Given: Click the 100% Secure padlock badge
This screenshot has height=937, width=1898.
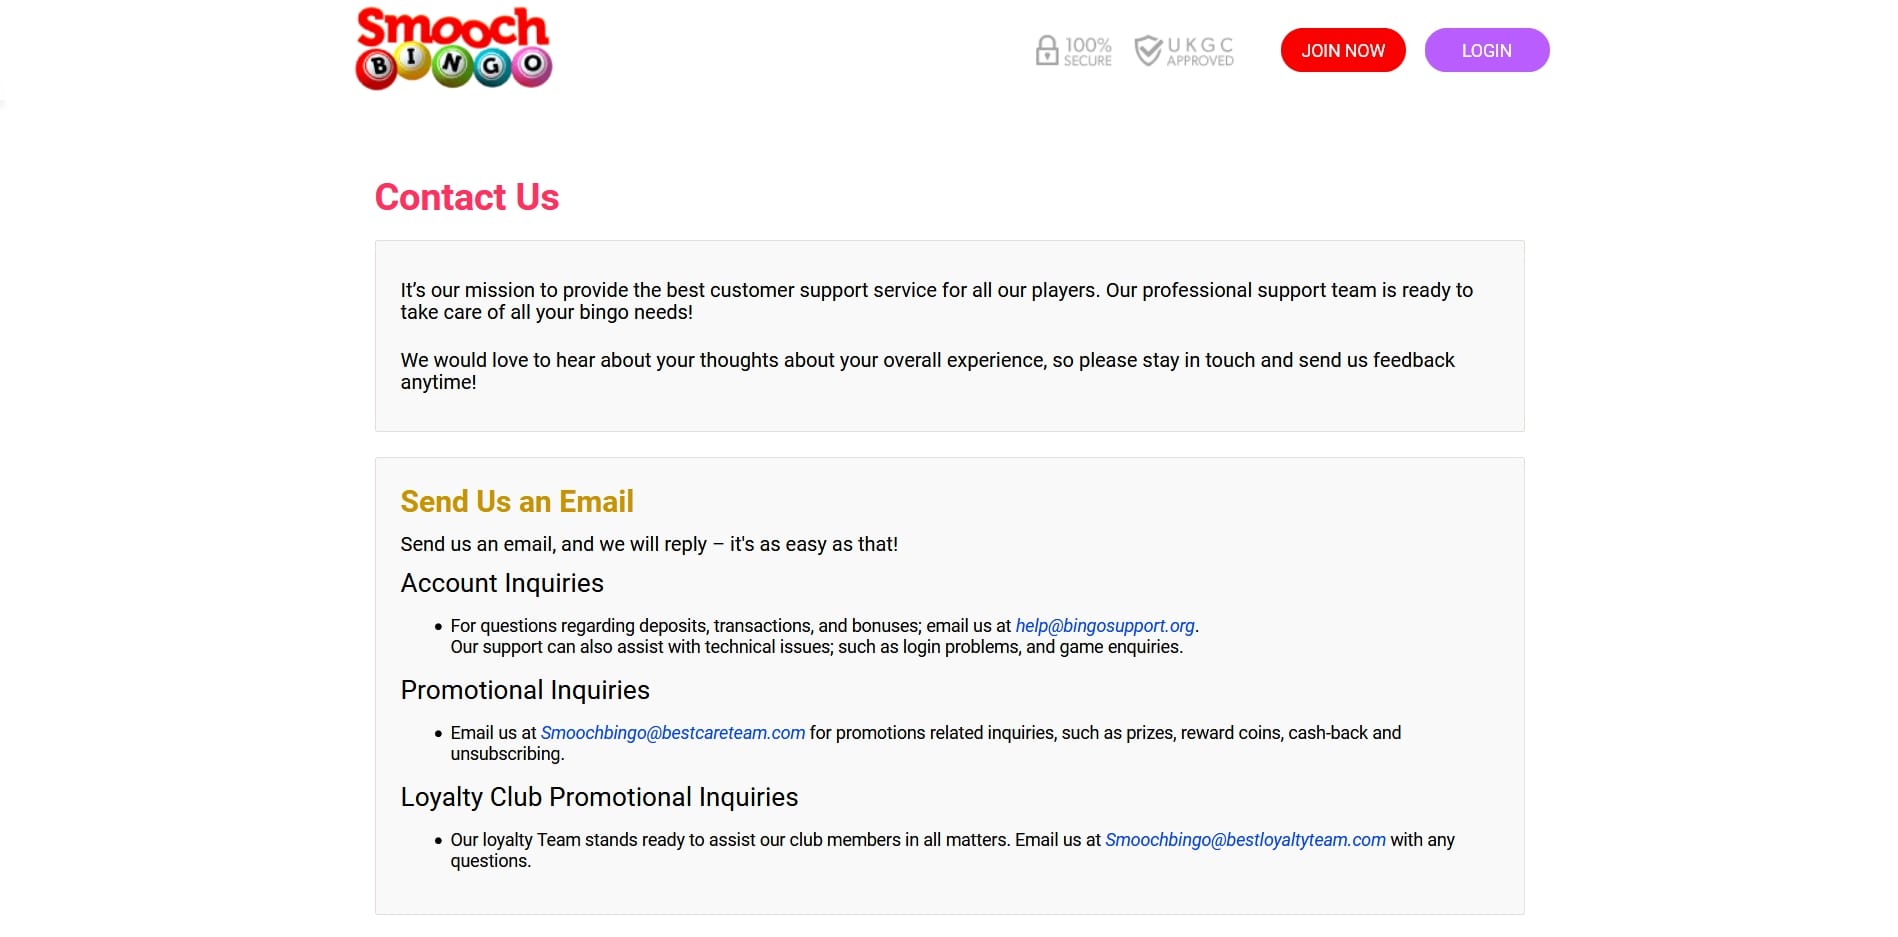Looking at the screenshot, I should click(x=1073, y=51).
